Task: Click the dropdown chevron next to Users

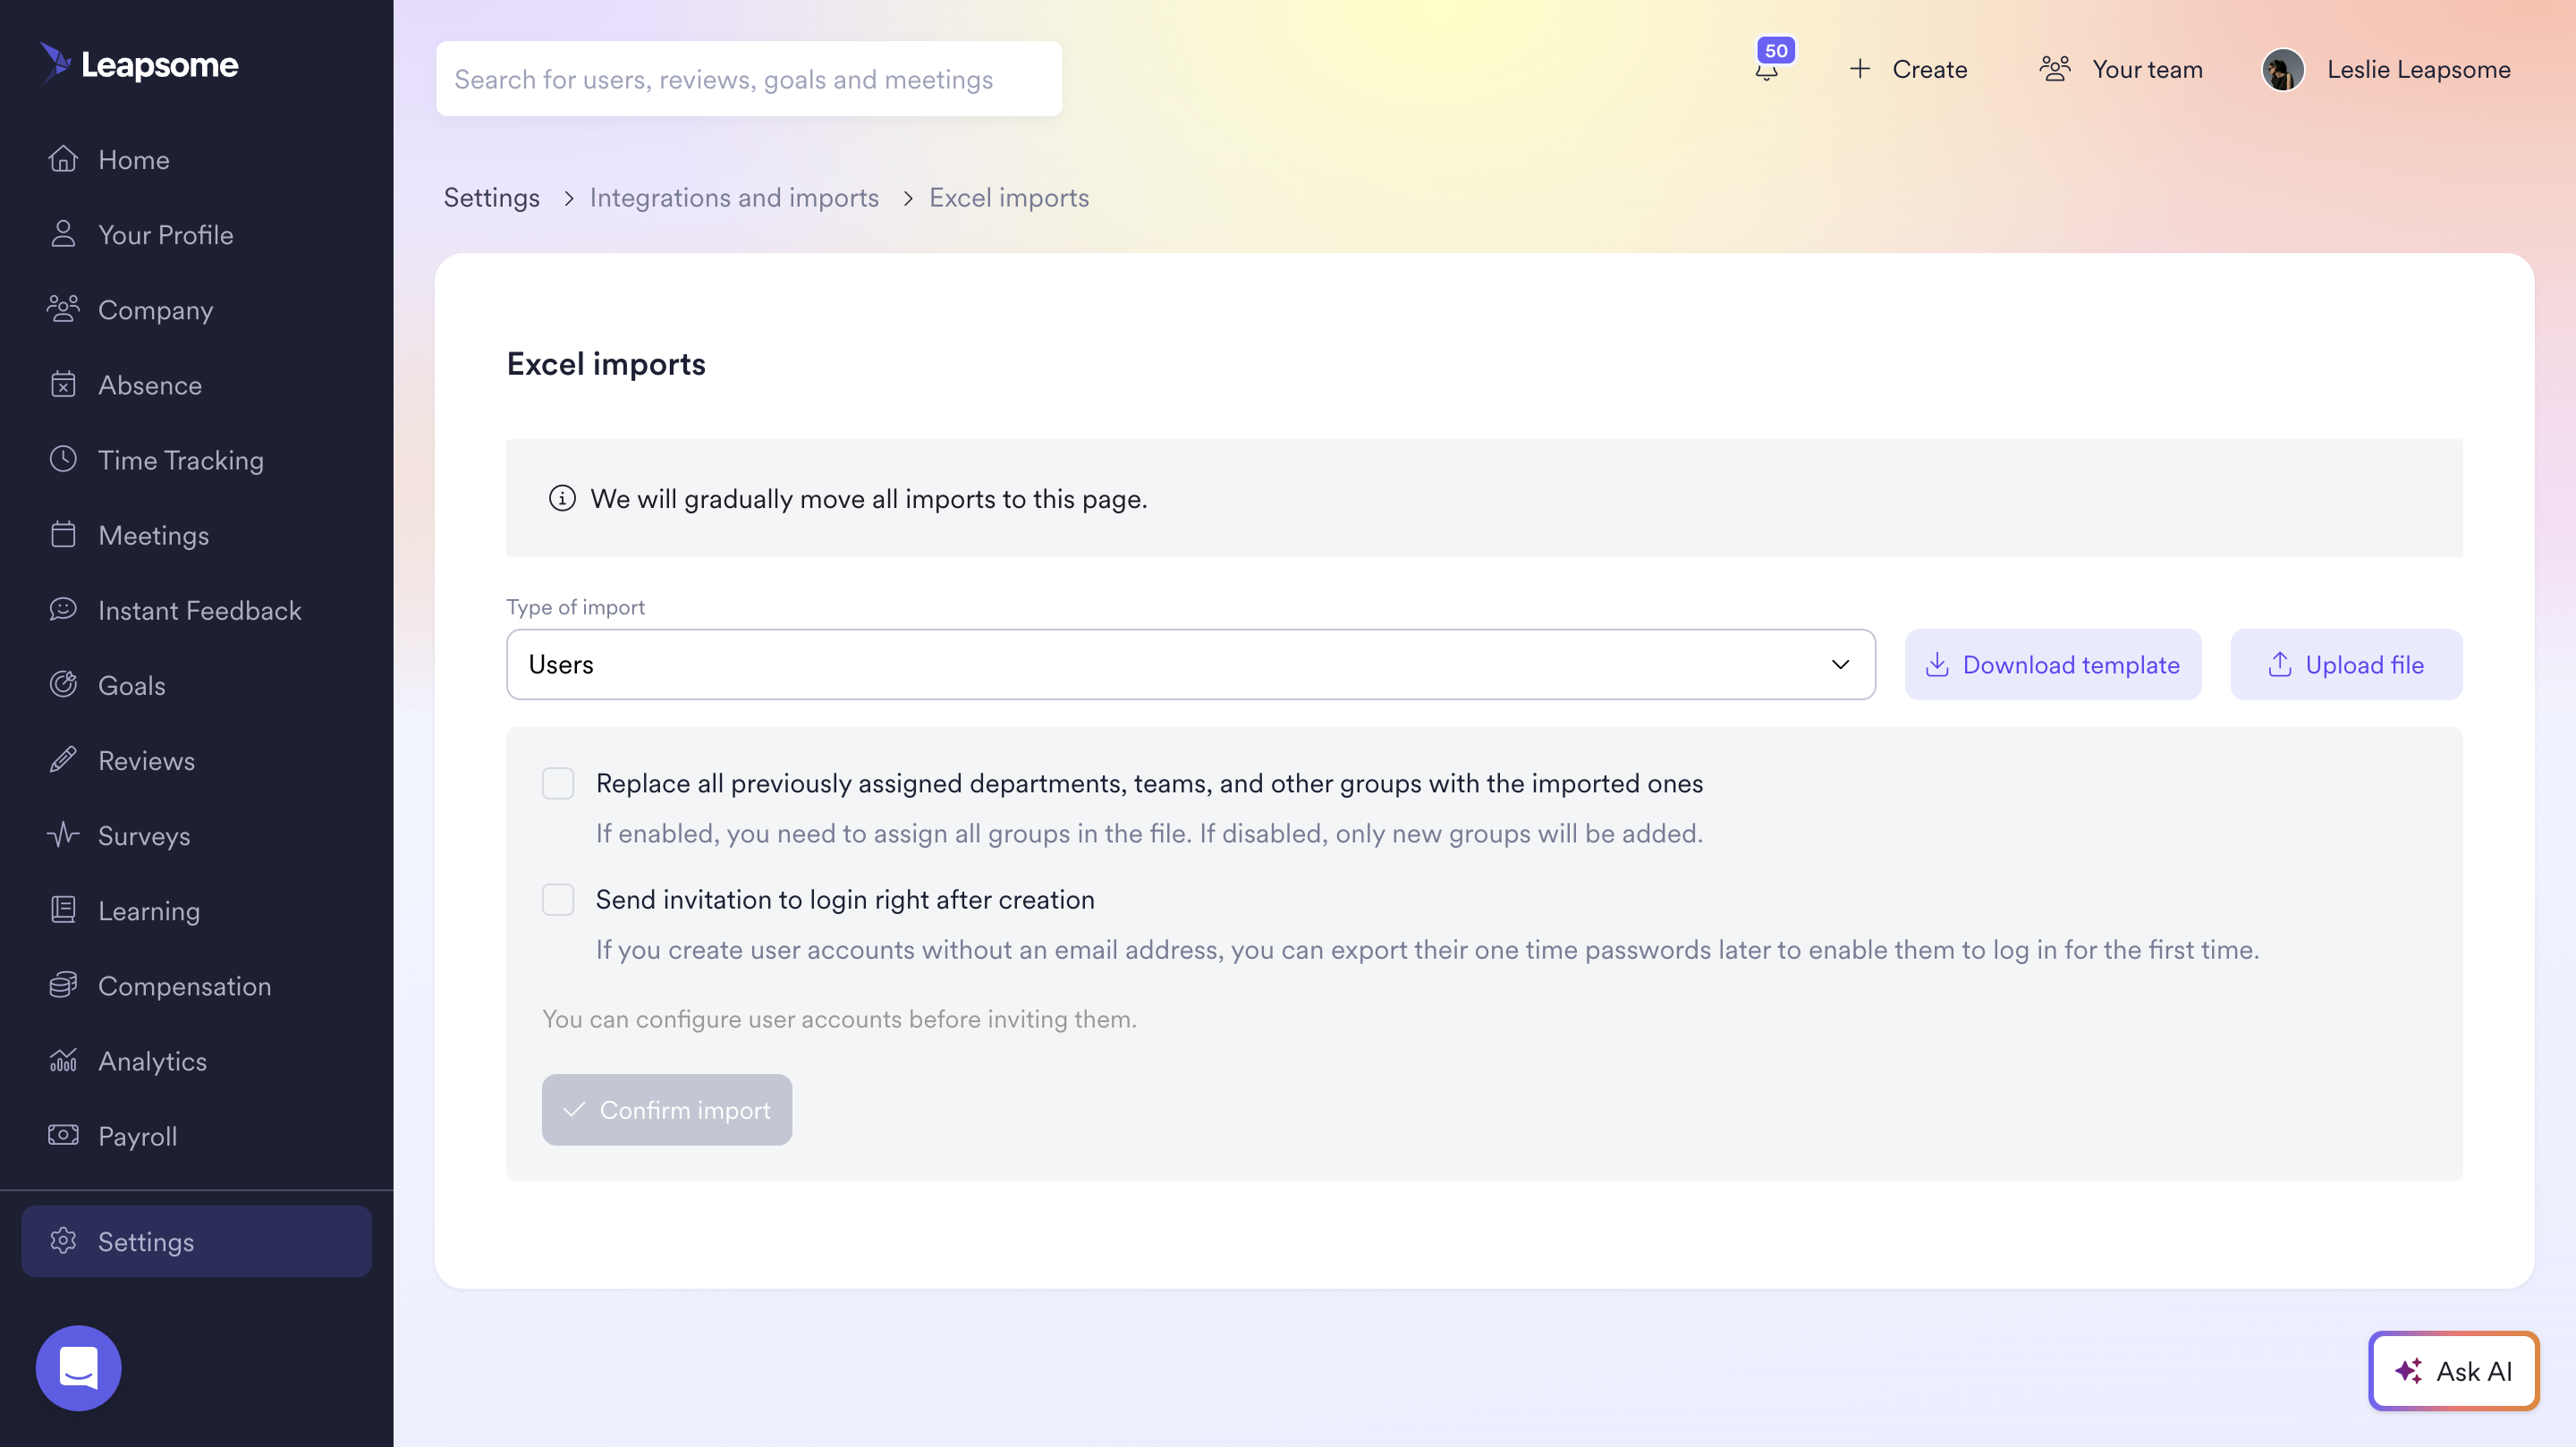Action: tap(1840, 664)
